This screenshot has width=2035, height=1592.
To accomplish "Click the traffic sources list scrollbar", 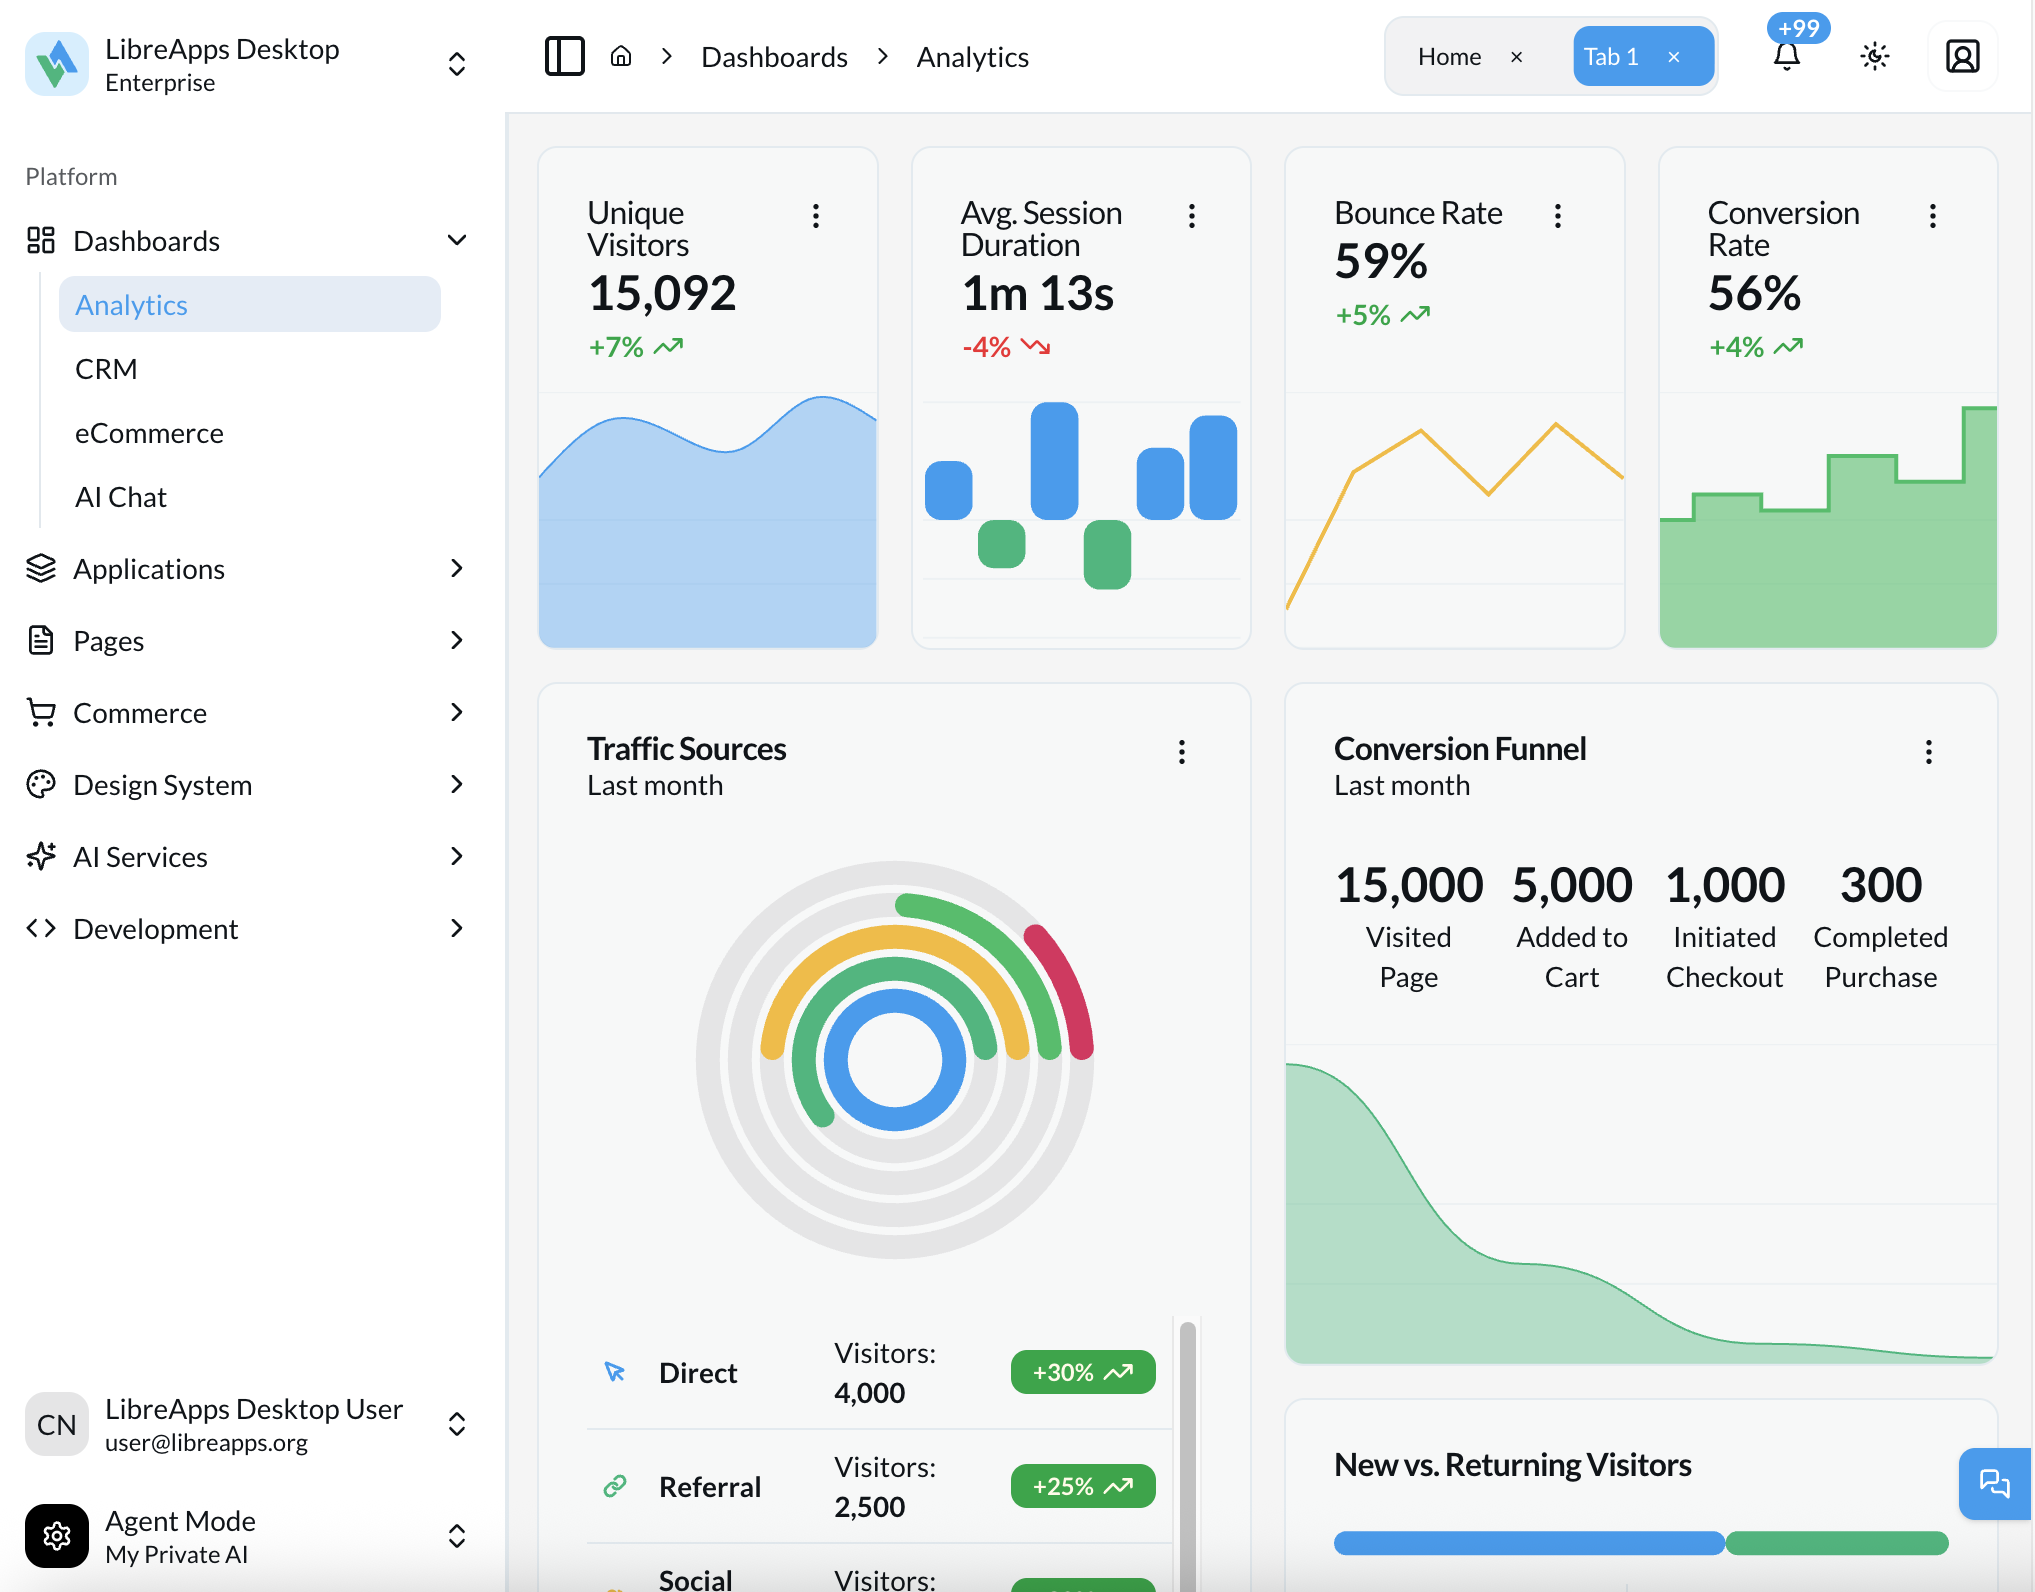I will (1188, 1450).
